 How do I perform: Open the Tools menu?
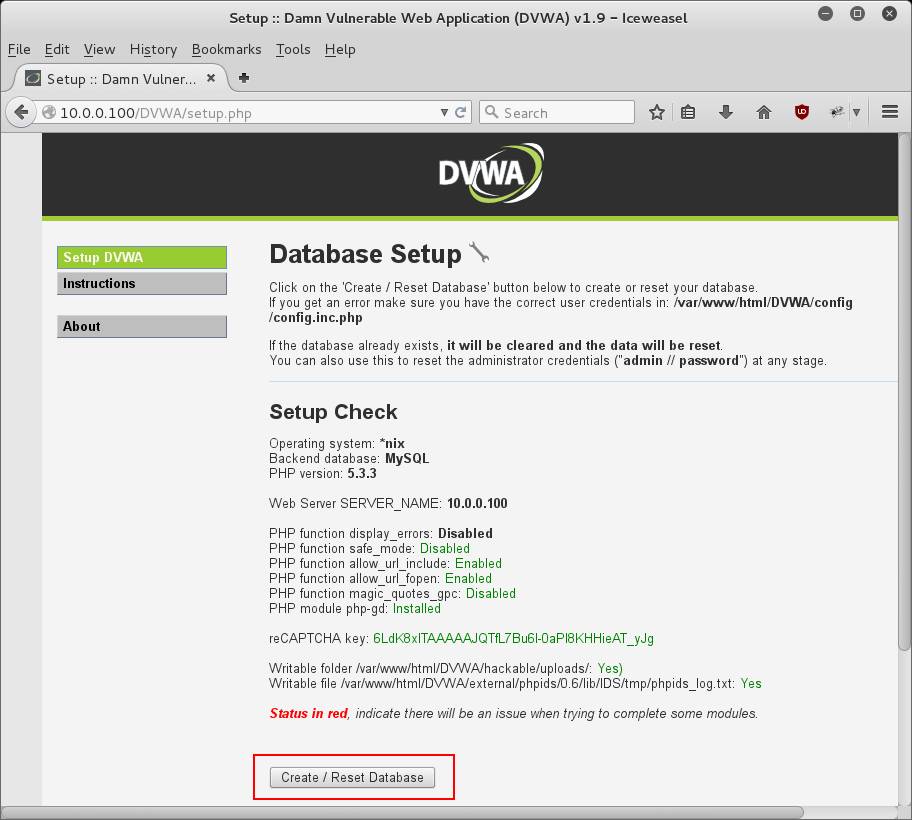click(293, 49)
